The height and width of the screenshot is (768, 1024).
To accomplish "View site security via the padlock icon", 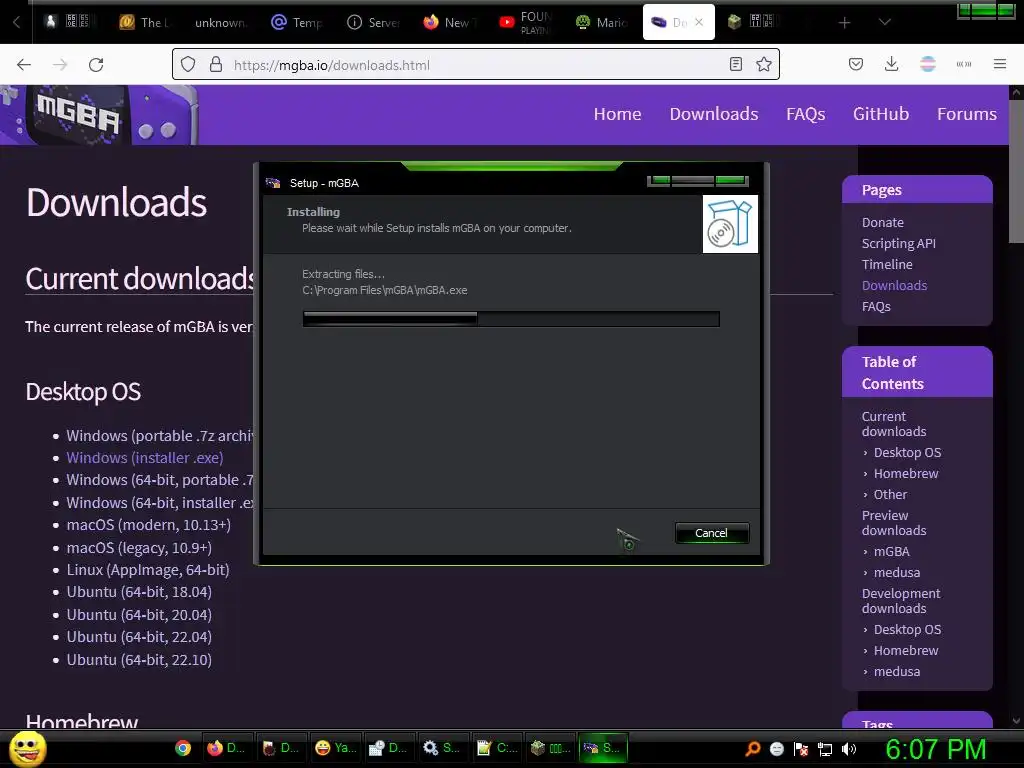I will tap(216, 65).
